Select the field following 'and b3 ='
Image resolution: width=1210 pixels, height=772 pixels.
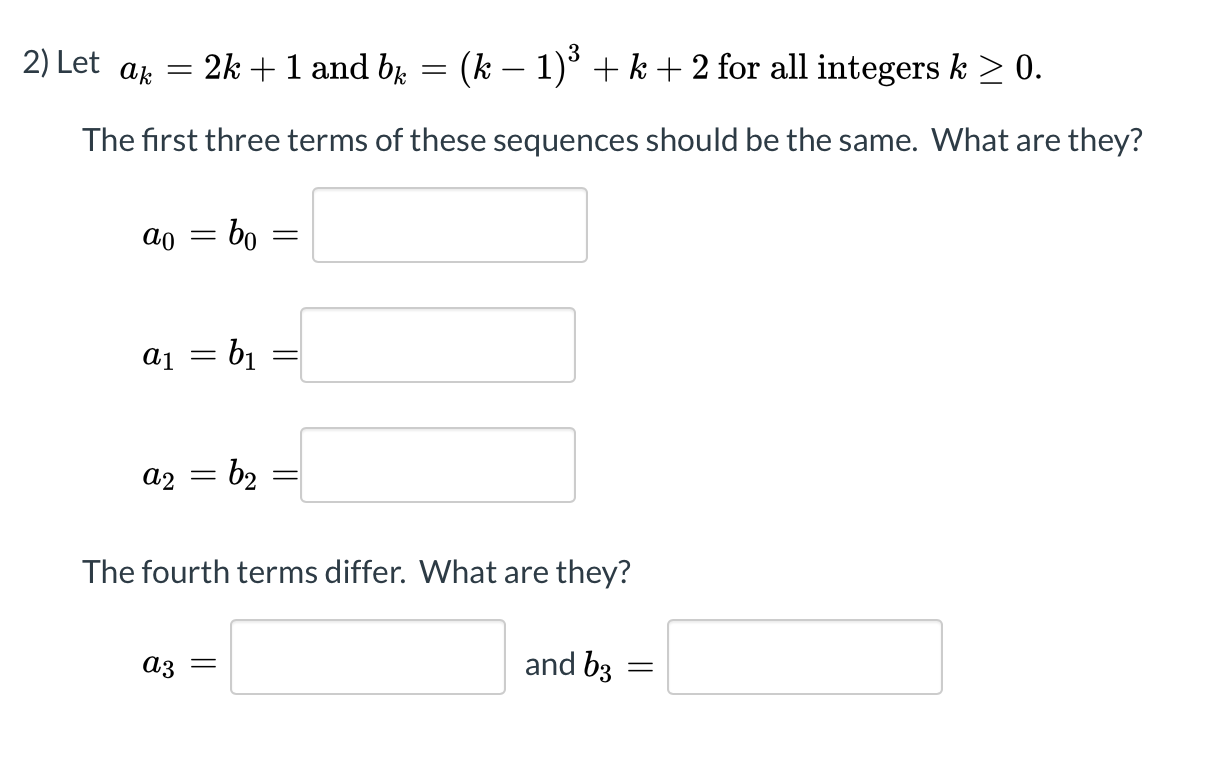[x=805, y=658]
